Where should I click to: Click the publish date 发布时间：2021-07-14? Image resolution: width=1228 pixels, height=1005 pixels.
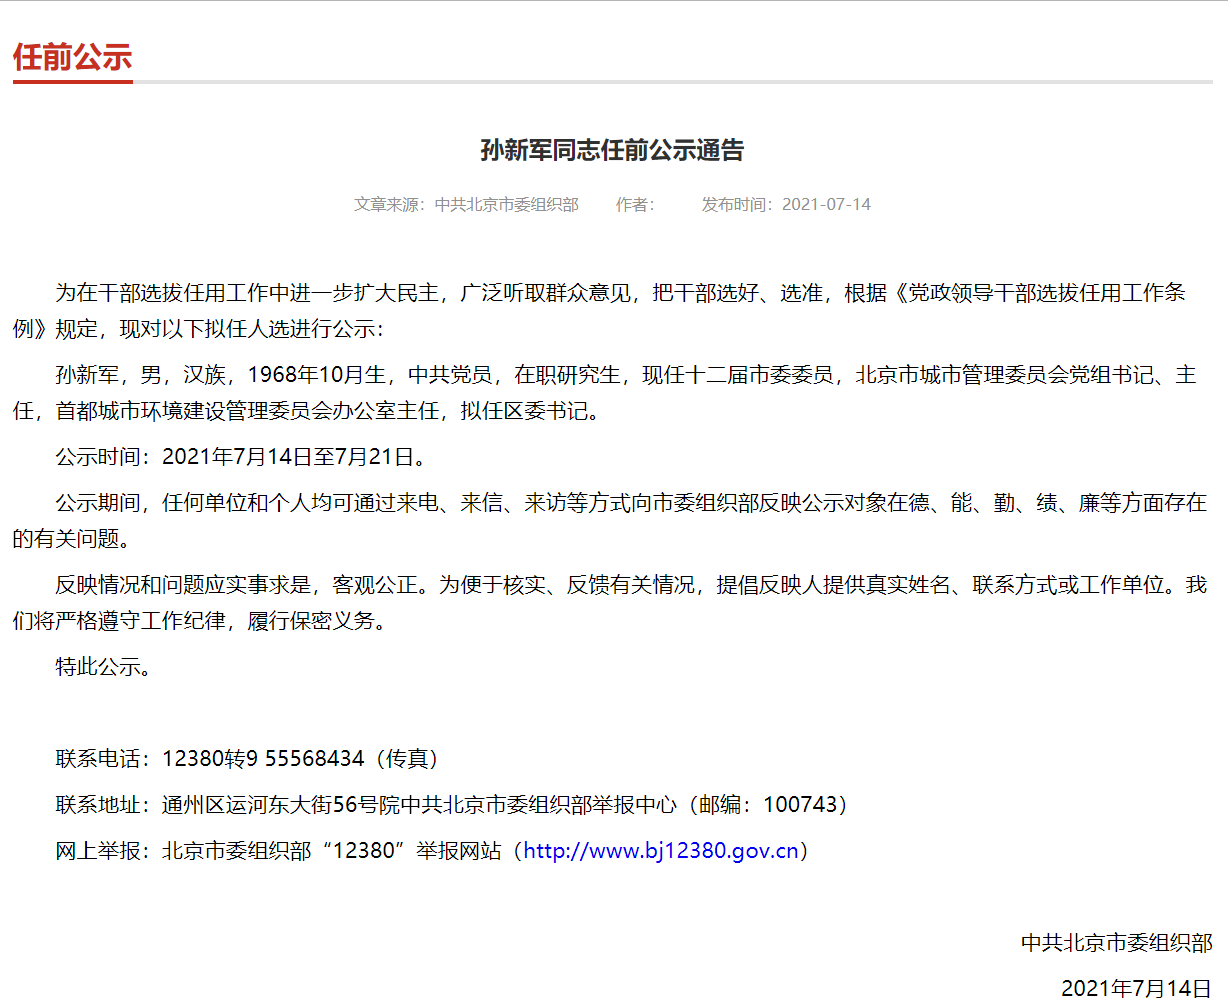(x=786, y=204)
